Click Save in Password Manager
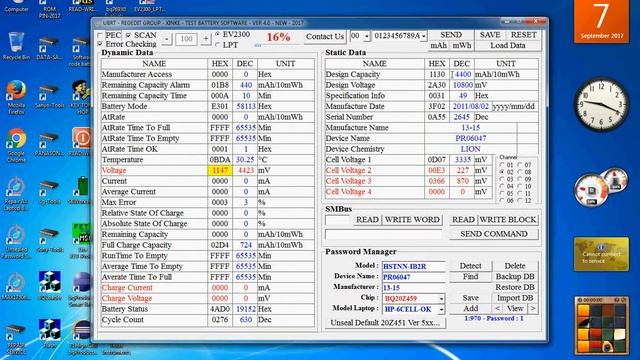The image size is (640, 360). (471, 298)
